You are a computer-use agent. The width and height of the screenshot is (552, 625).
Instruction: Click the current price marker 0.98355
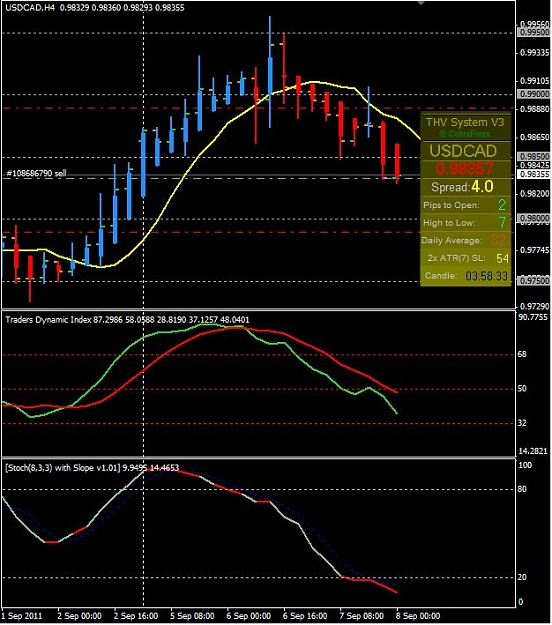[534, 174]
